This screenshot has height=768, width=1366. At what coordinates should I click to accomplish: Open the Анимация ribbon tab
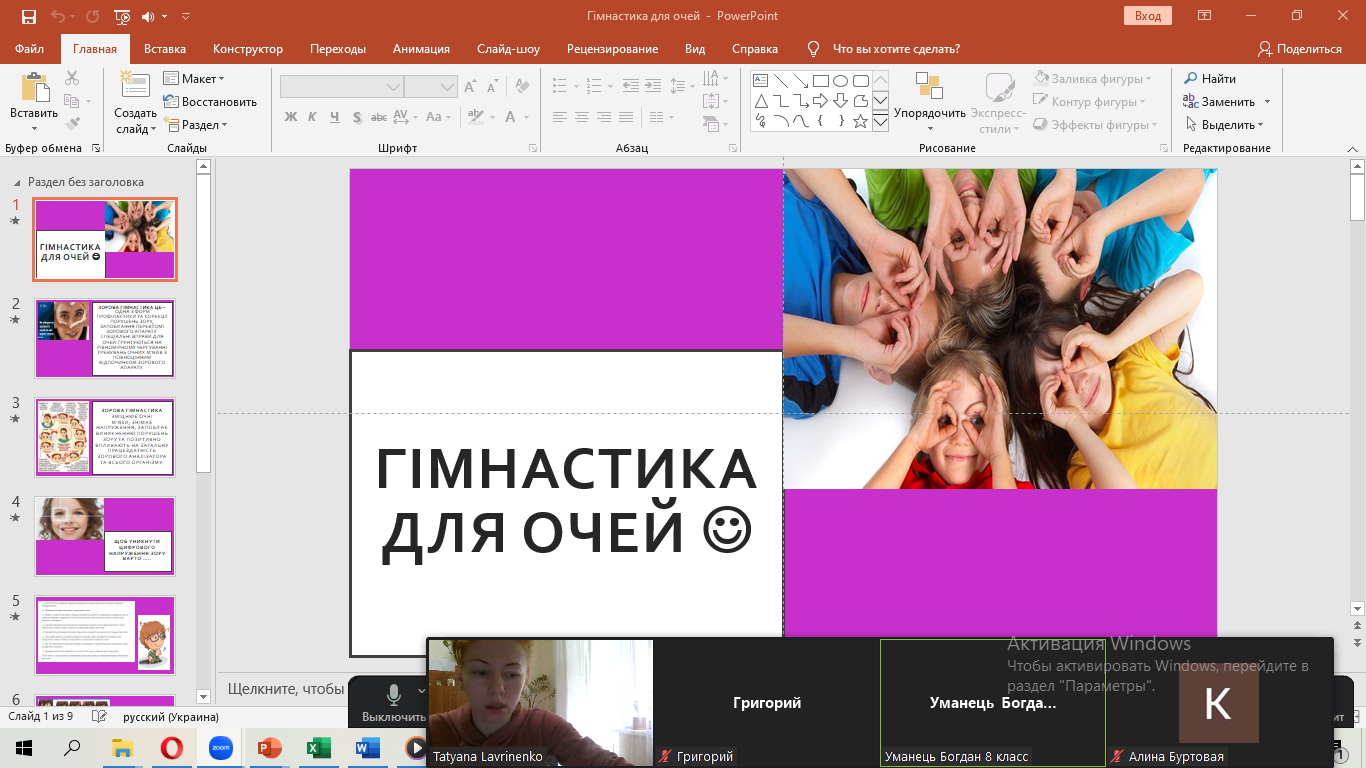421,49
